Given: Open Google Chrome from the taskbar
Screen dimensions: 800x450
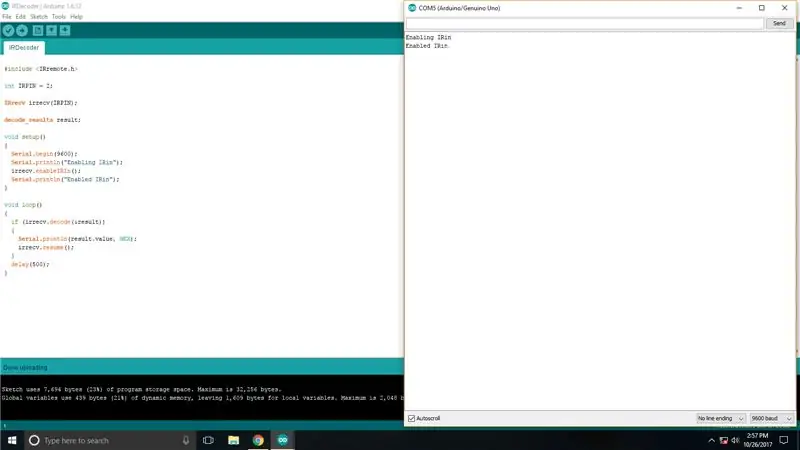Looking at the screenshot, I should [258, 440].
